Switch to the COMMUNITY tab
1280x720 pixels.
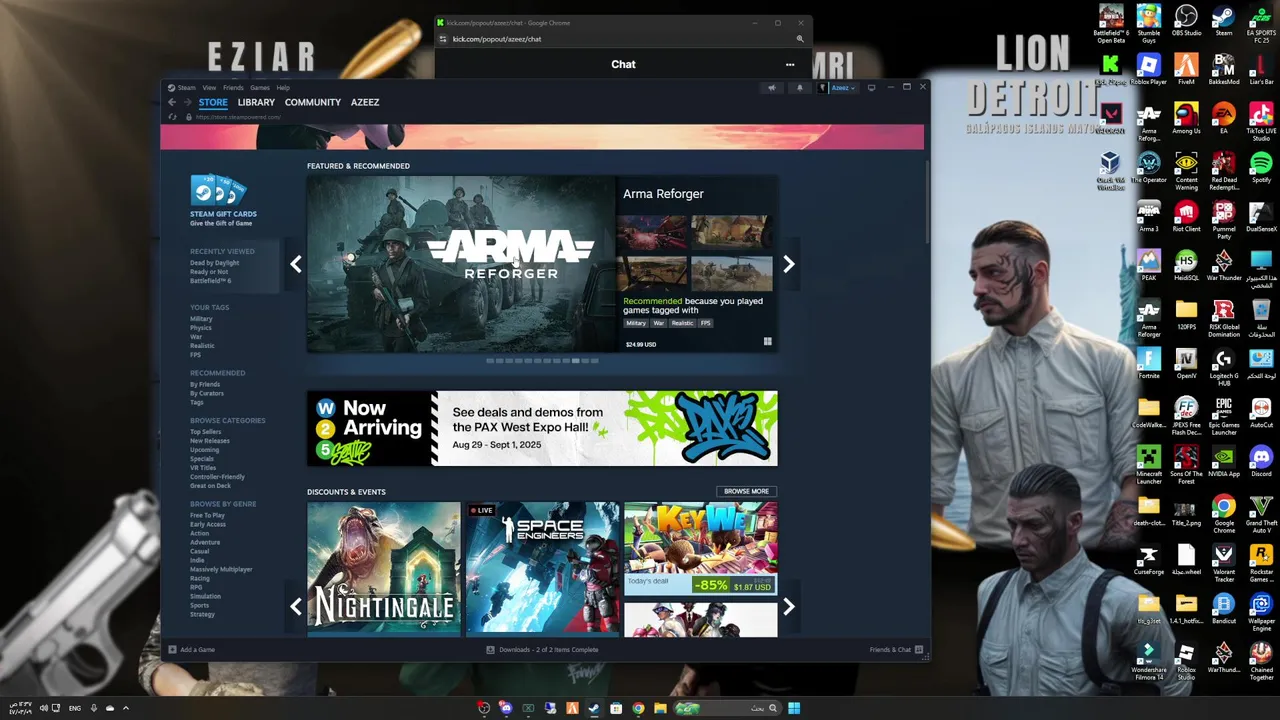click(x=312, y=102)
